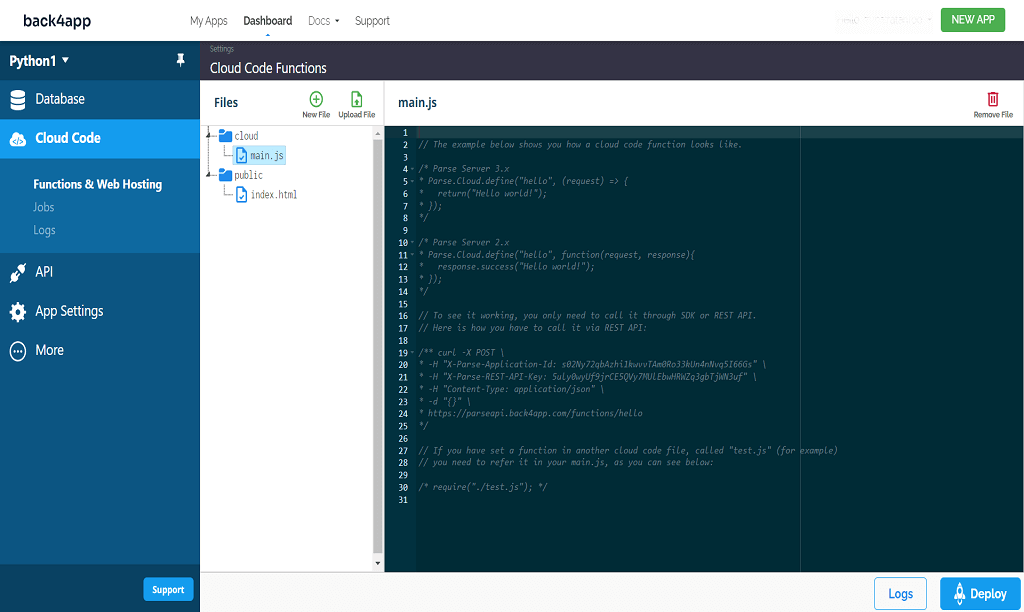This screenshot has height=612, width=1024.
Task: Open the Python1 app selector dropdown
Action: pos(39,61)
